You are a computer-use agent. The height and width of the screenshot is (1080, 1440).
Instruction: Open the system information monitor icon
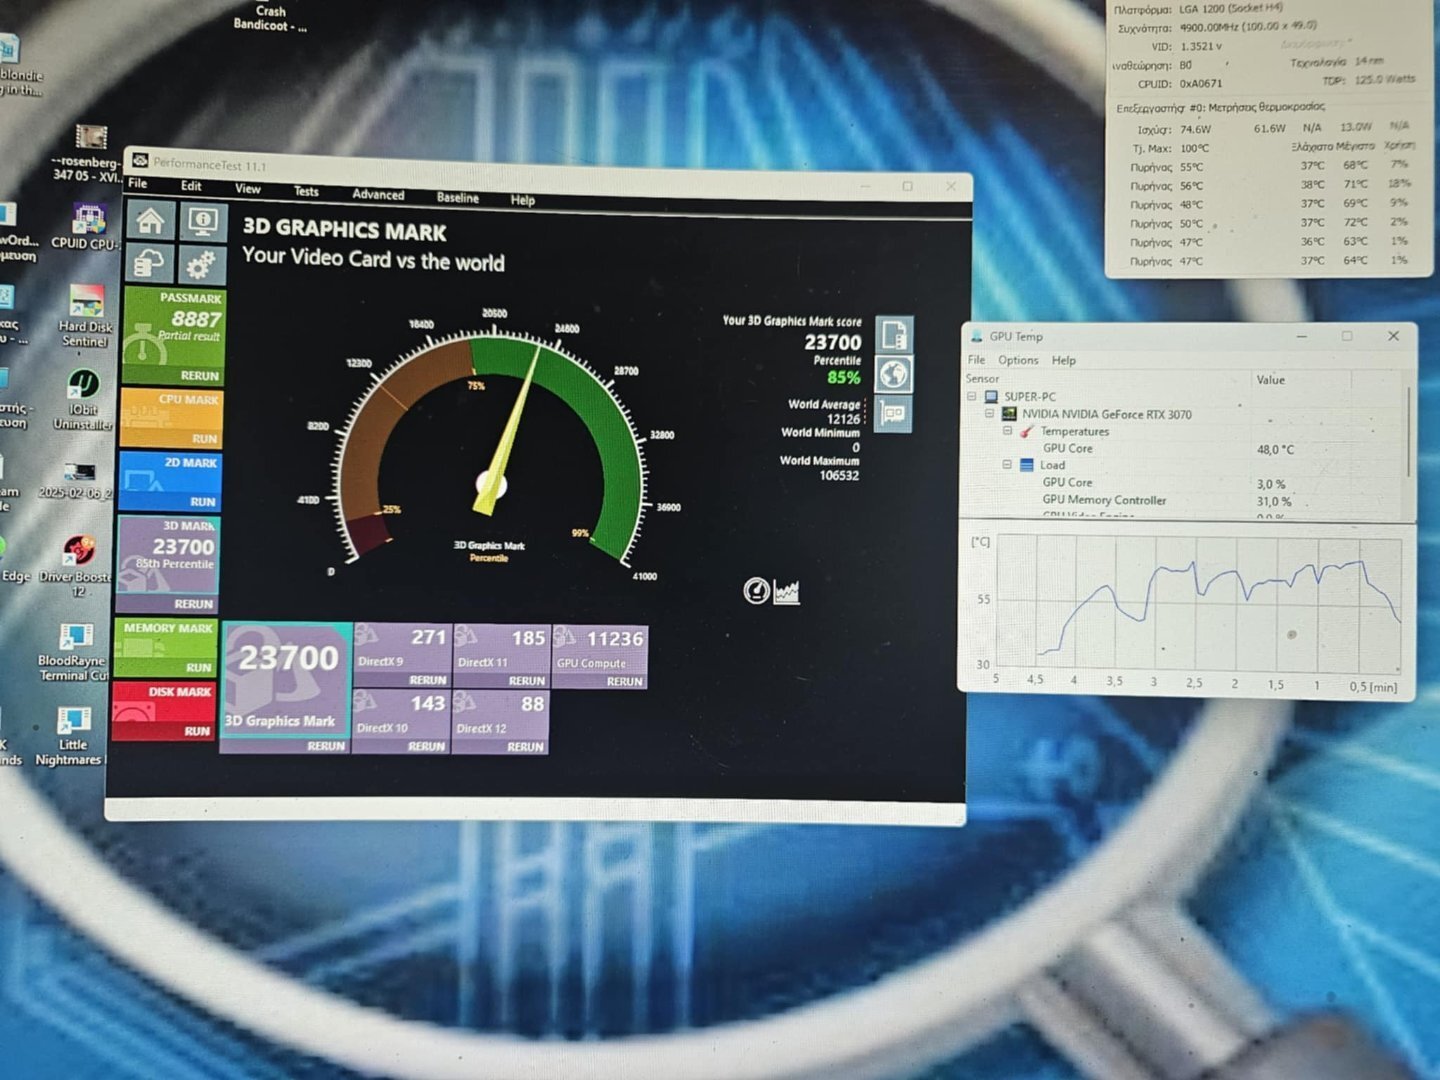pyautogui.click(x=203, y=221)
